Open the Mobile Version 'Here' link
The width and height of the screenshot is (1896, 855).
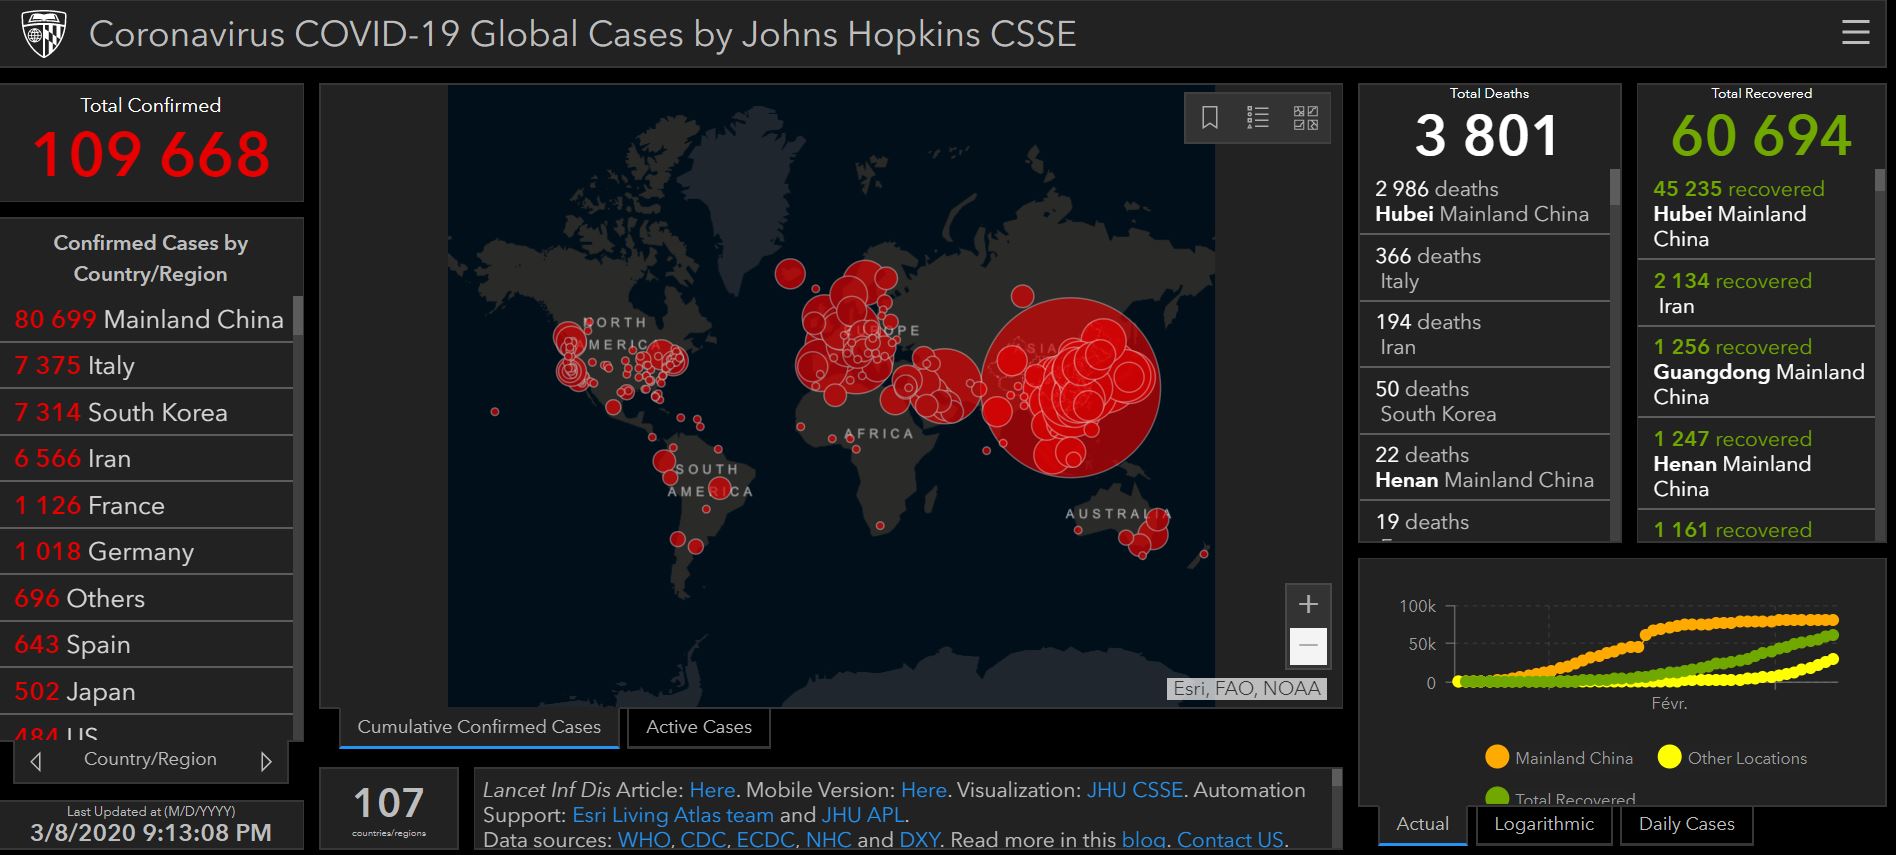click(923, 790)
